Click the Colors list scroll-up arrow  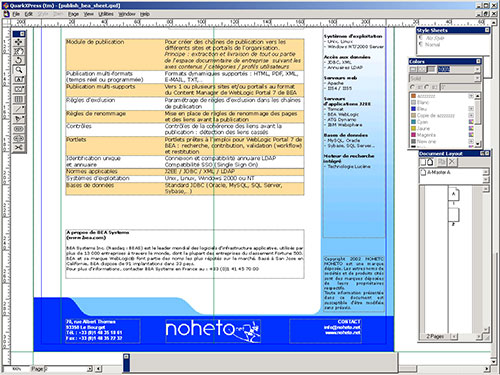tap(477, 96)
